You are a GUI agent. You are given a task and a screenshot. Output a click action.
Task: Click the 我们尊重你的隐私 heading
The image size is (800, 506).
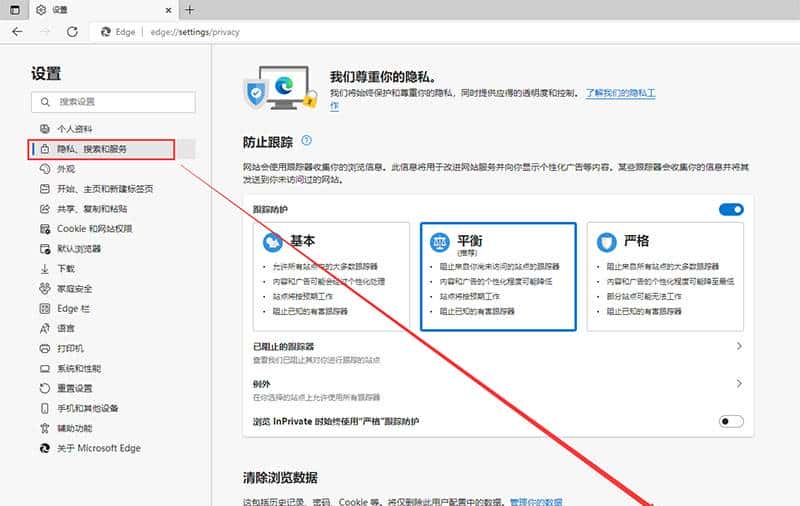coord(383,77)
